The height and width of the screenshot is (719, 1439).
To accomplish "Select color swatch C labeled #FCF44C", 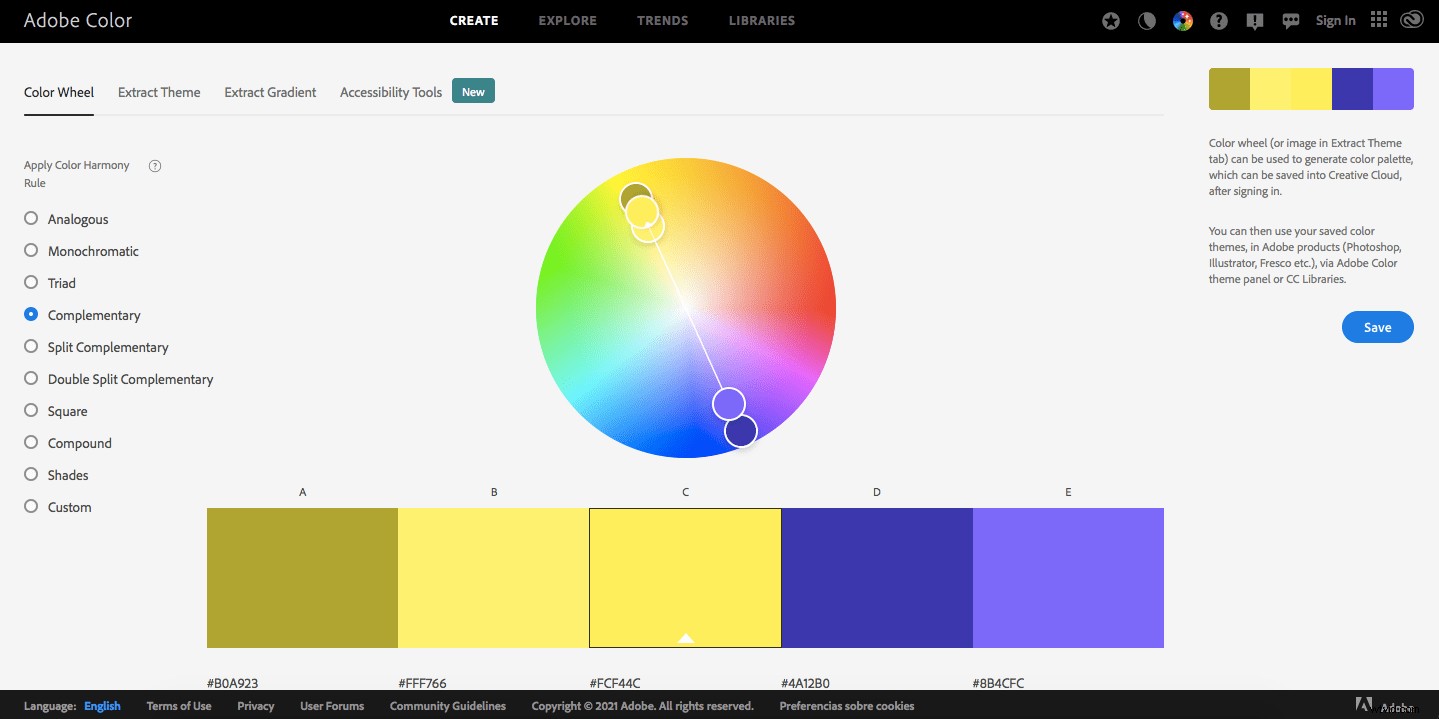I will coord(685,577).
